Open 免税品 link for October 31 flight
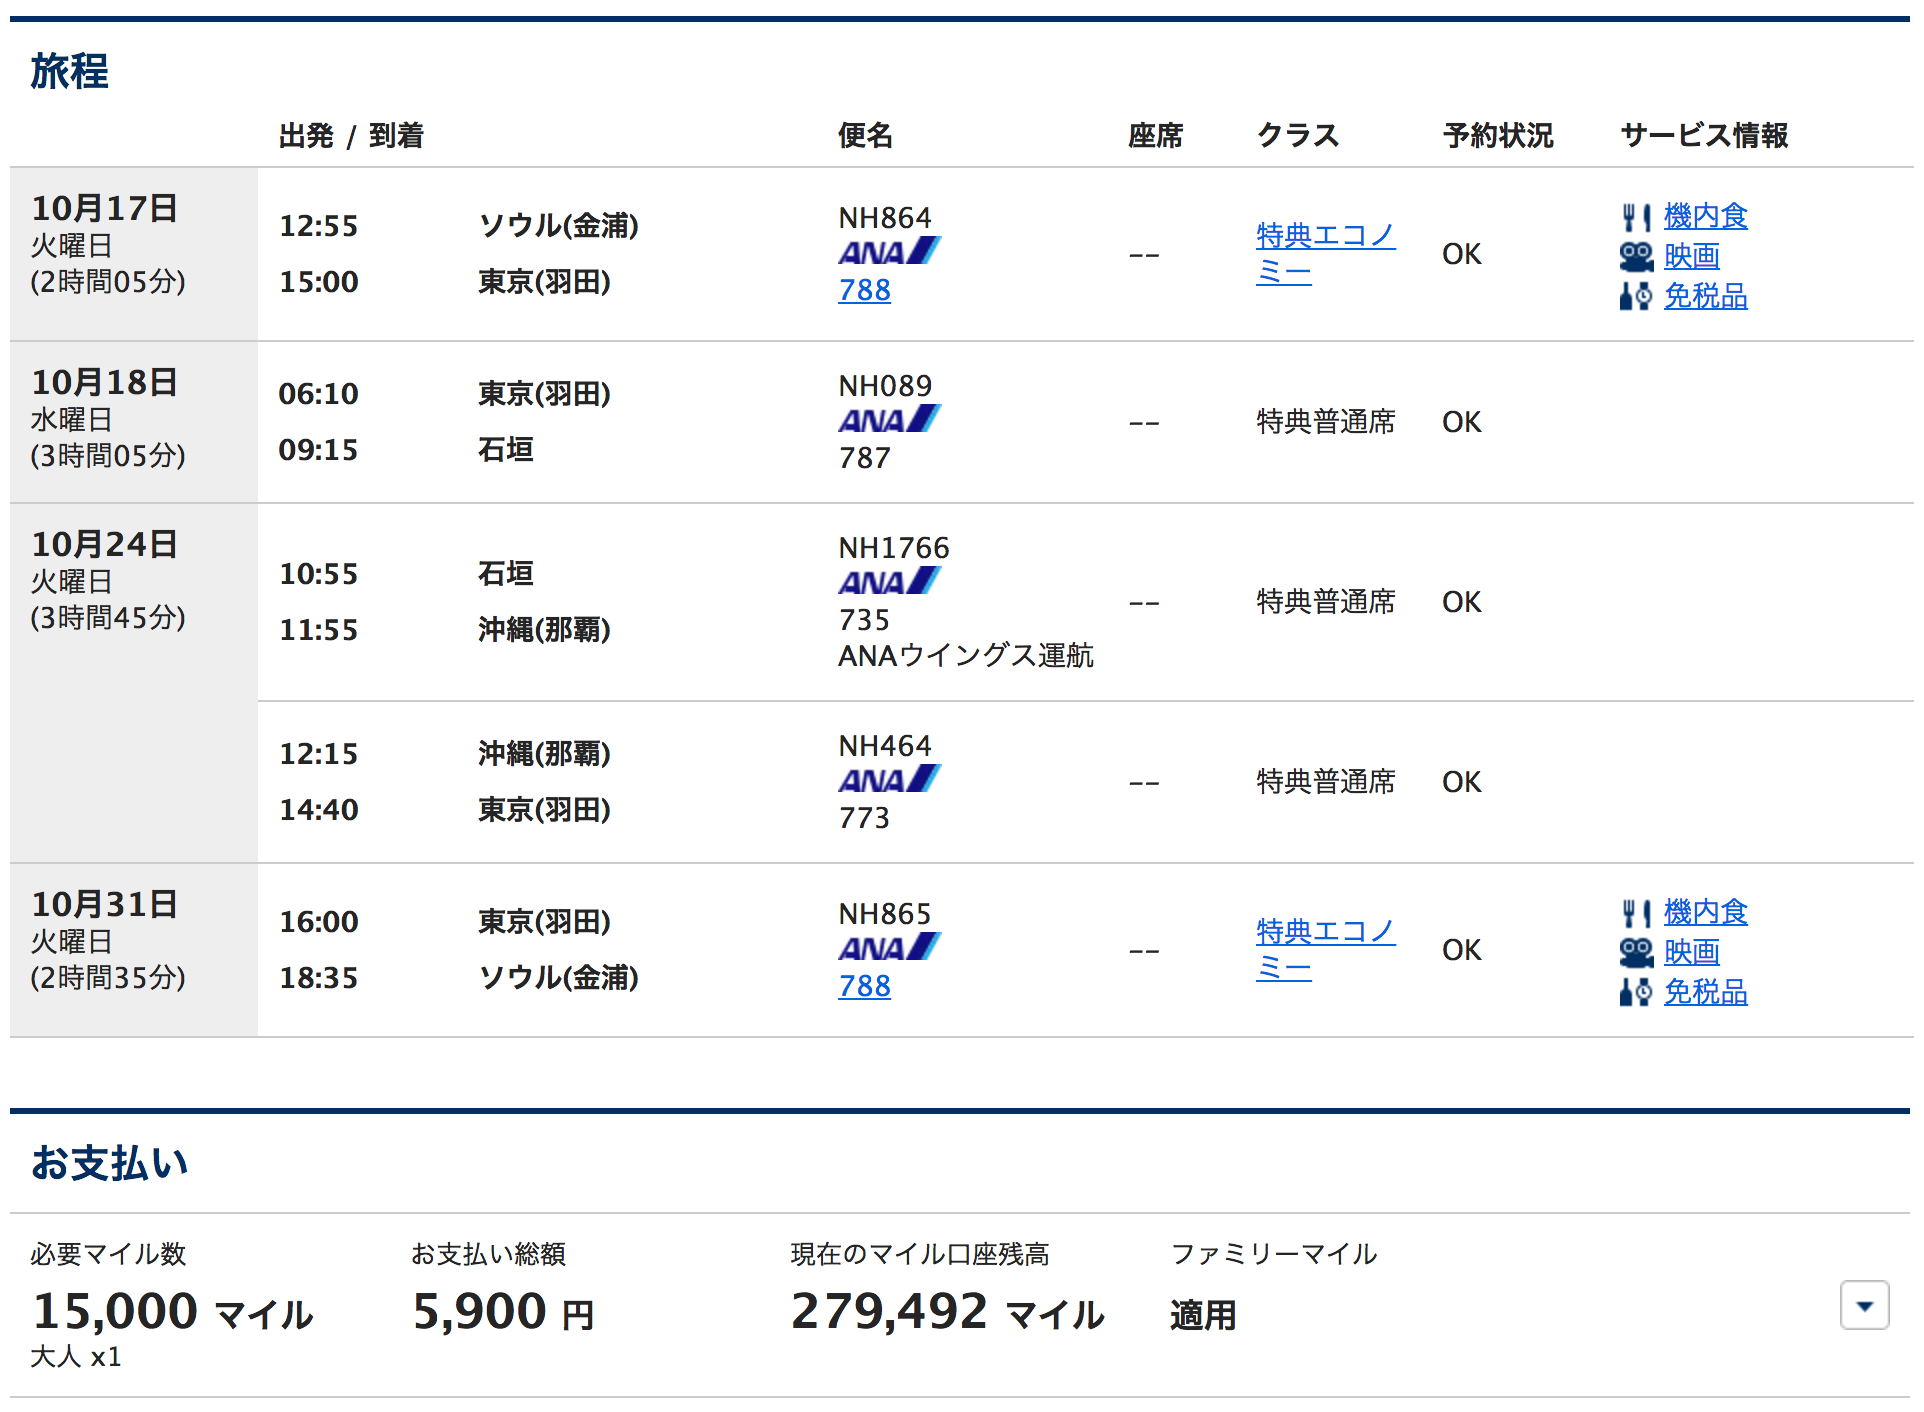 (x=1705, y=993)
